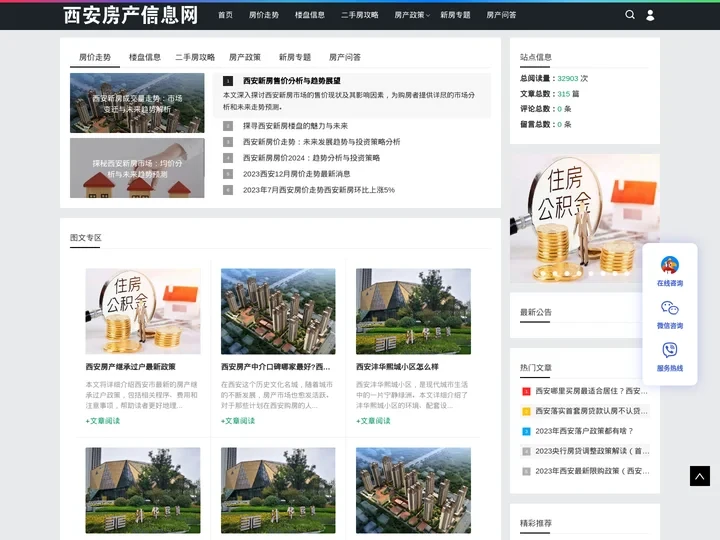Screen dimensions: 720x540
Task: Open thumbnail 探秘西安新房市场 均价分析
Action: click(137, 168)
